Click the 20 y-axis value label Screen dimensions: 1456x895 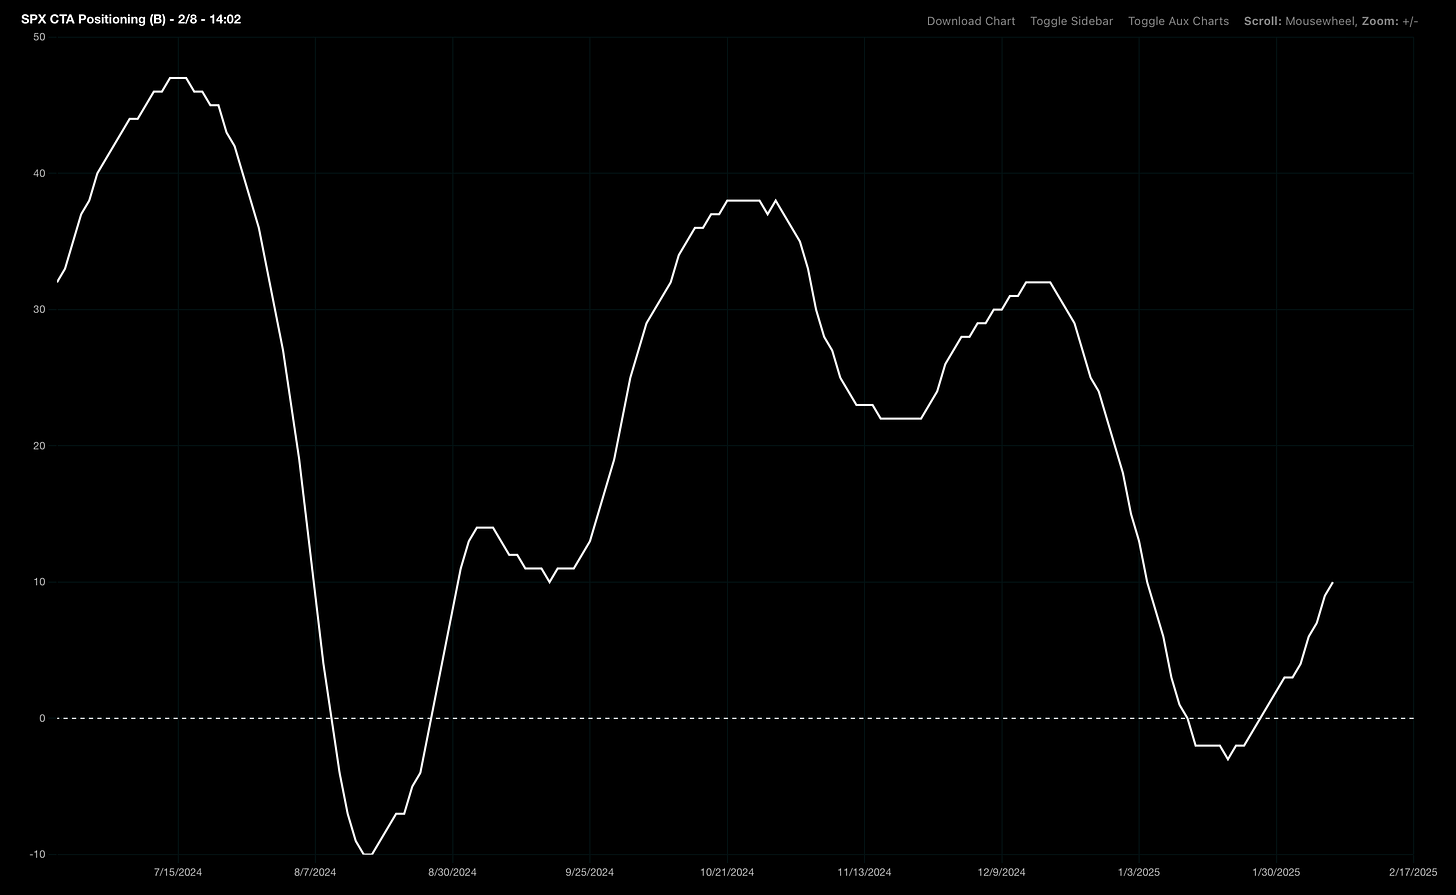(x=39, y=445)
